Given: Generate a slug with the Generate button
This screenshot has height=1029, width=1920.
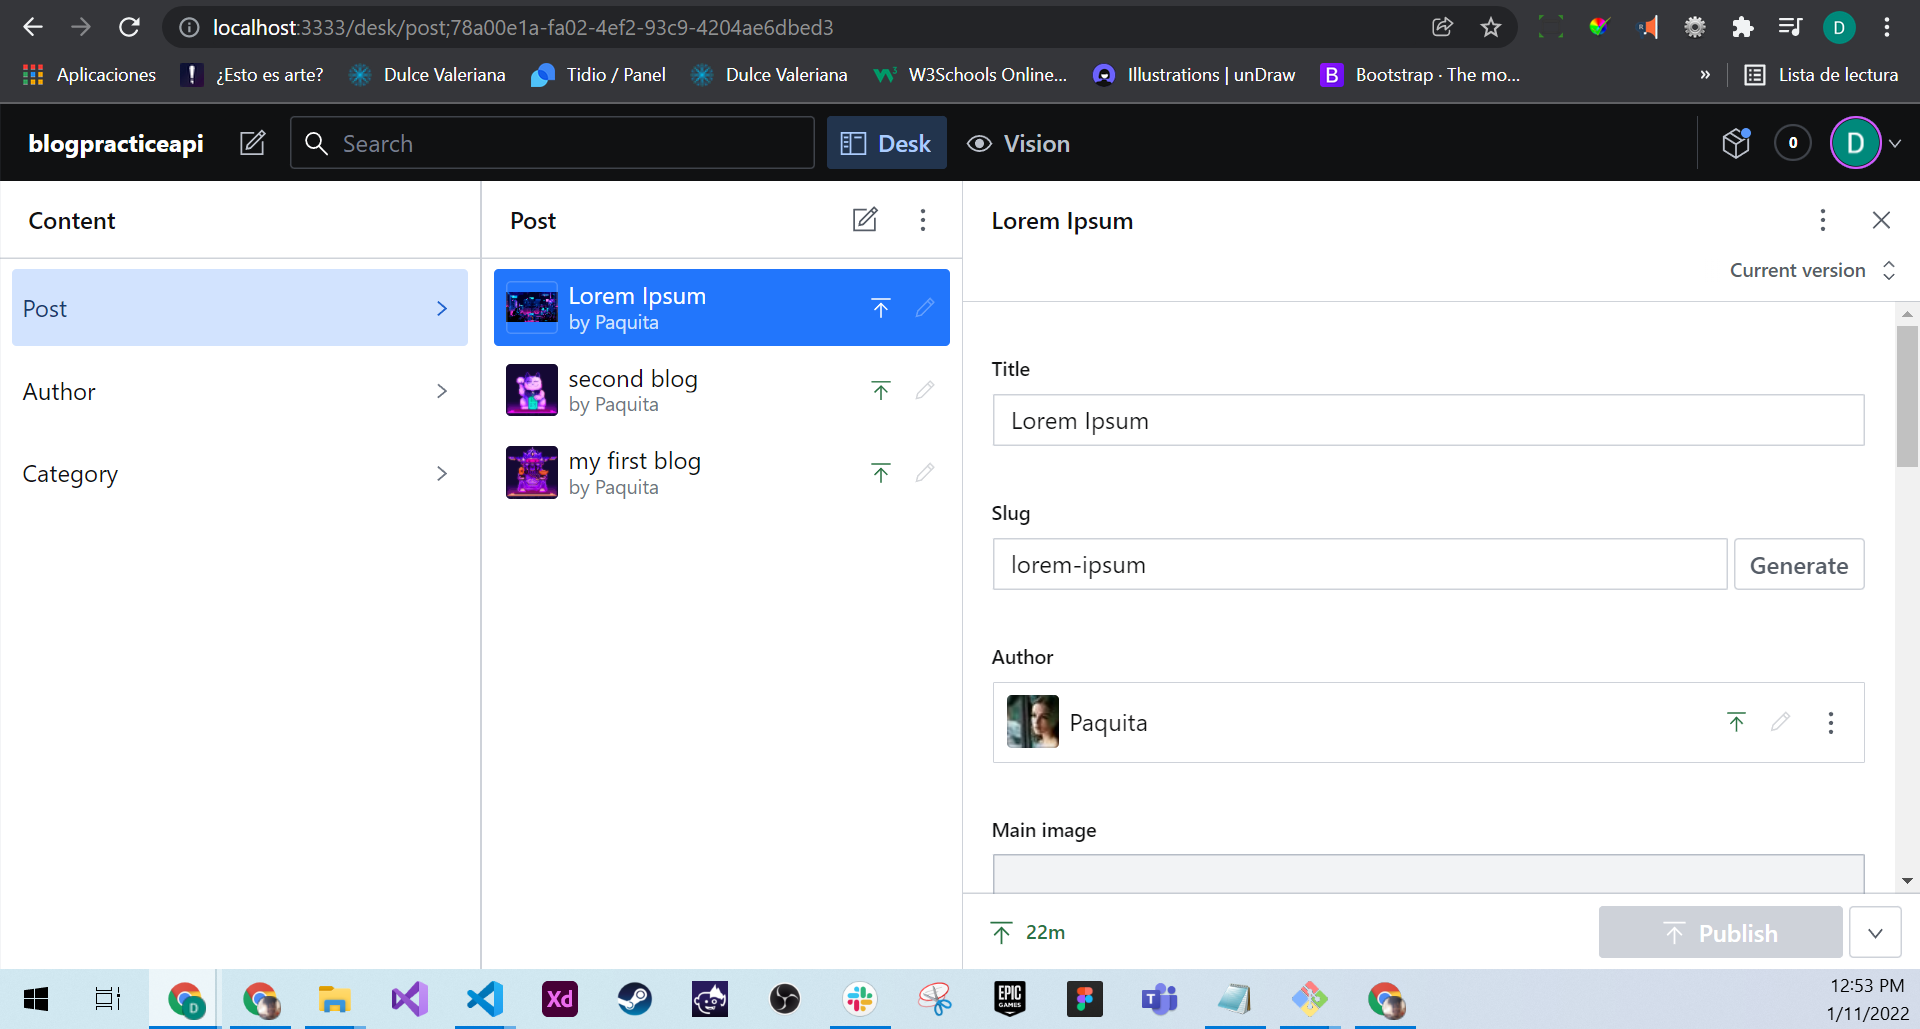Looking at the screenshot, I should coord(1799,565).
